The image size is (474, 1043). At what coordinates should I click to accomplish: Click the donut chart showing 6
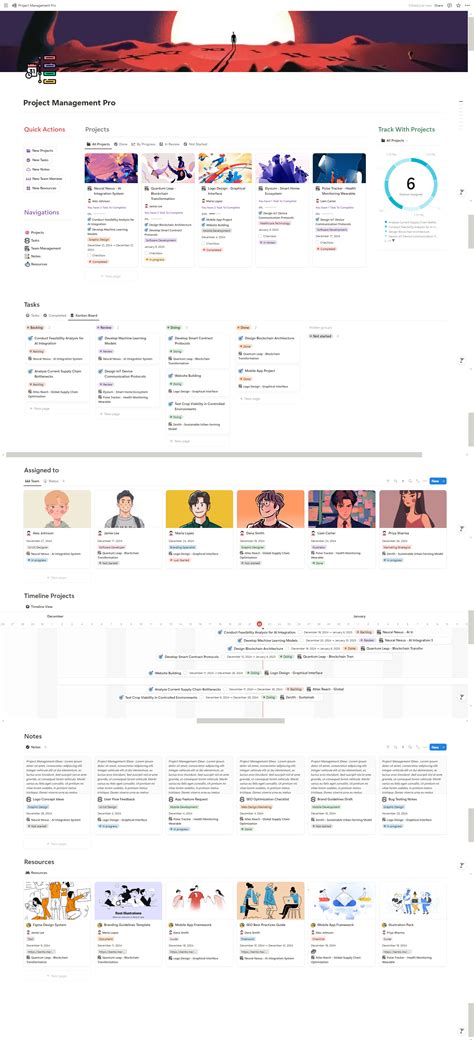410,184
